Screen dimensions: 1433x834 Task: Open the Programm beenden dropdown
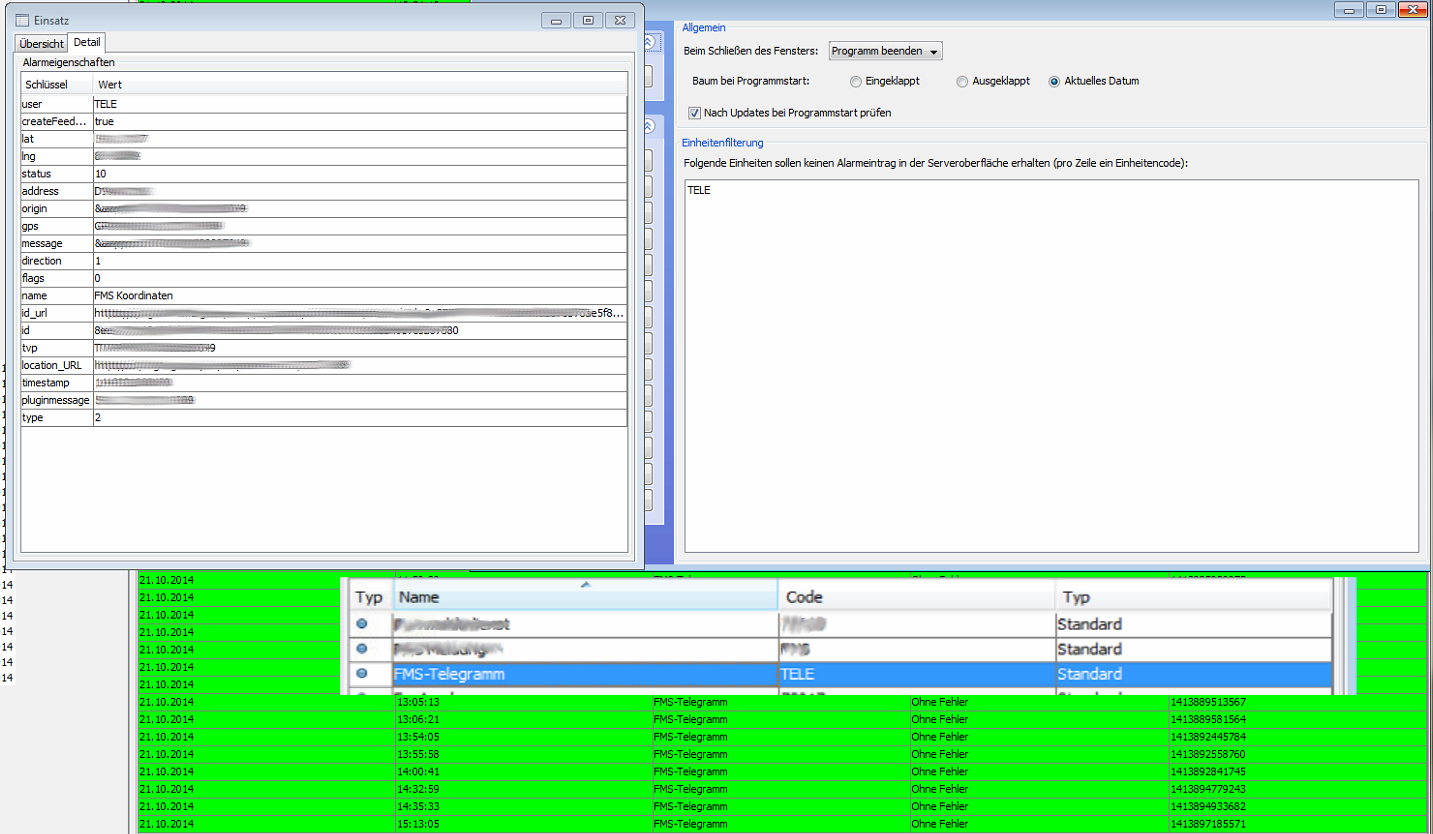click(885, 51)
